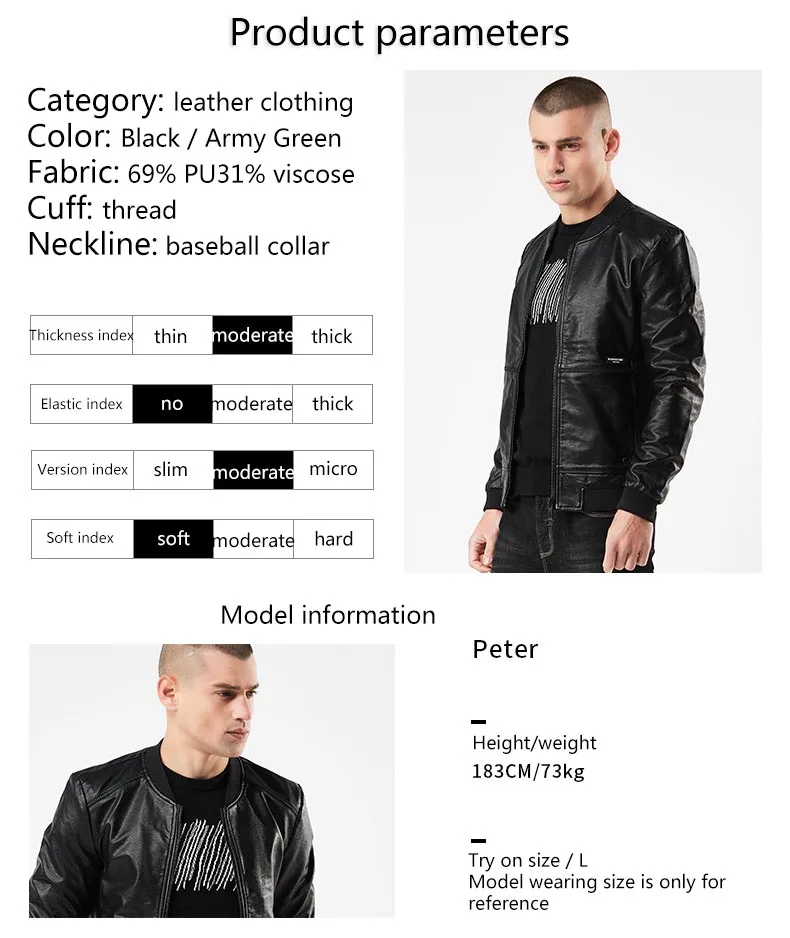Click 'moderate' in the Soft index row
790x938 pixels.
point(253,538)
